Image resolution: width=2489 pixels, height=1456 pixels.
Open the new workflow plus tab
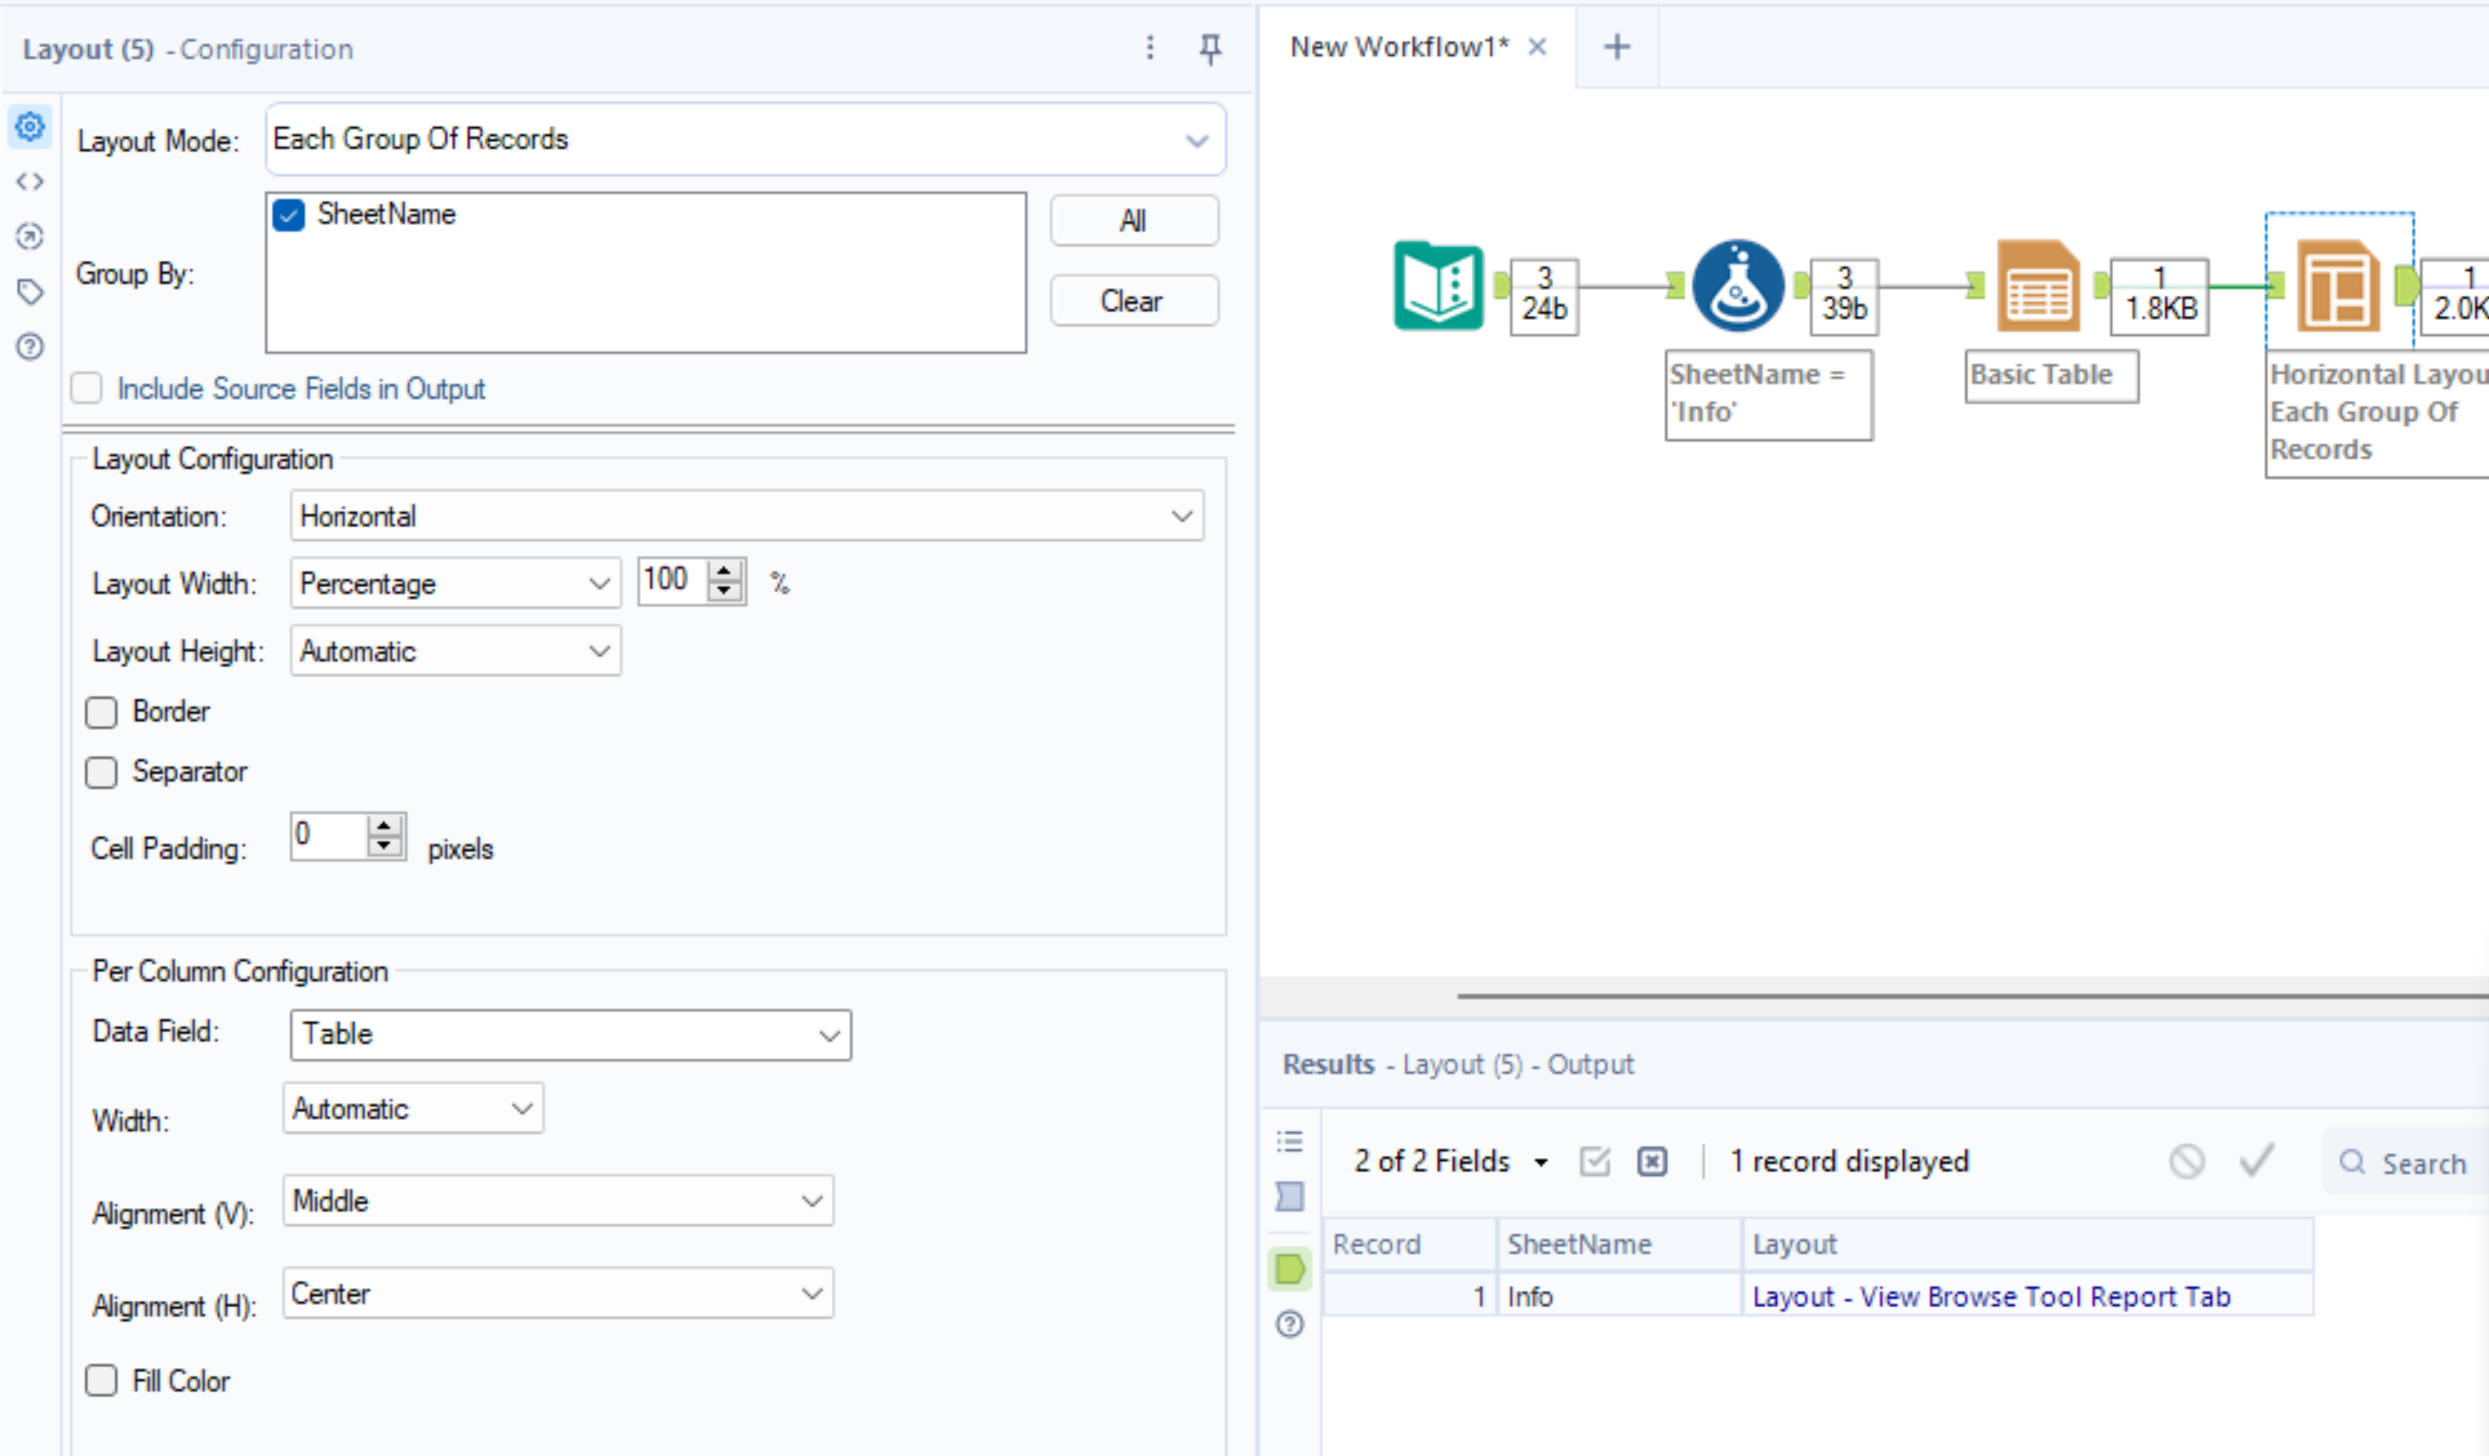[x=1616, y=47]
